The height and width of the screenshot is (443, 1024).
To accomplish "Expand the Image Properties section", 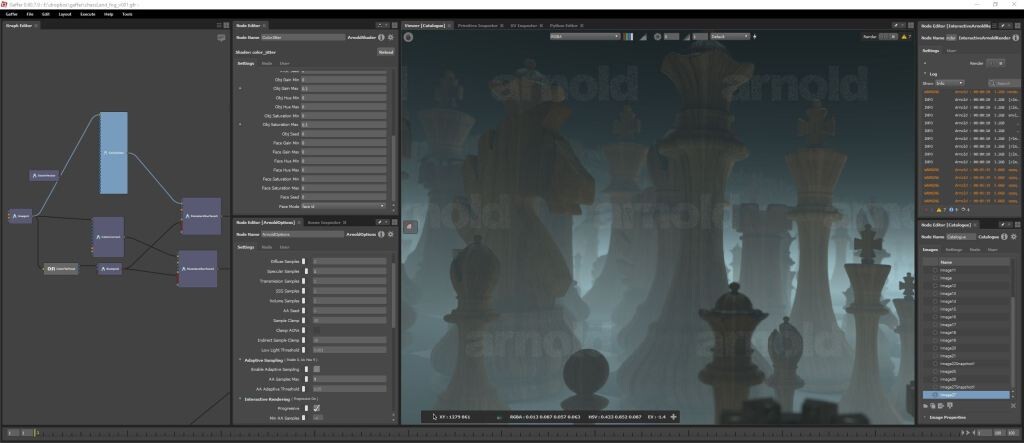I will click(925, 417).
